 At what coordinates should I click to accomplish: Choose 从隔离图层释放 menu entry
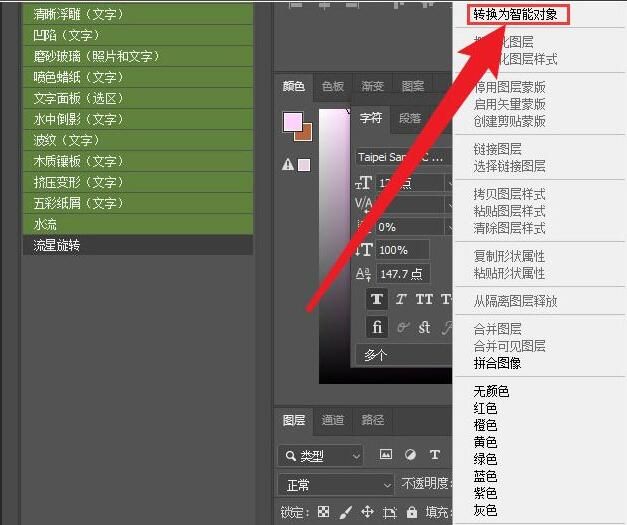[x=515, y=301]
